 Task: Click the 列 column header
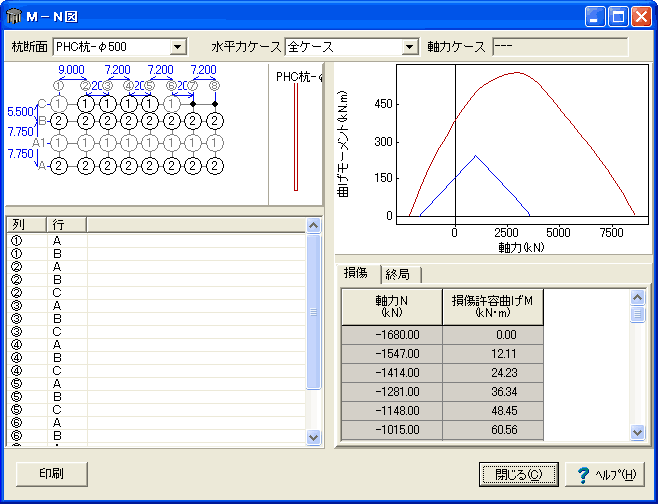[26, 225]
